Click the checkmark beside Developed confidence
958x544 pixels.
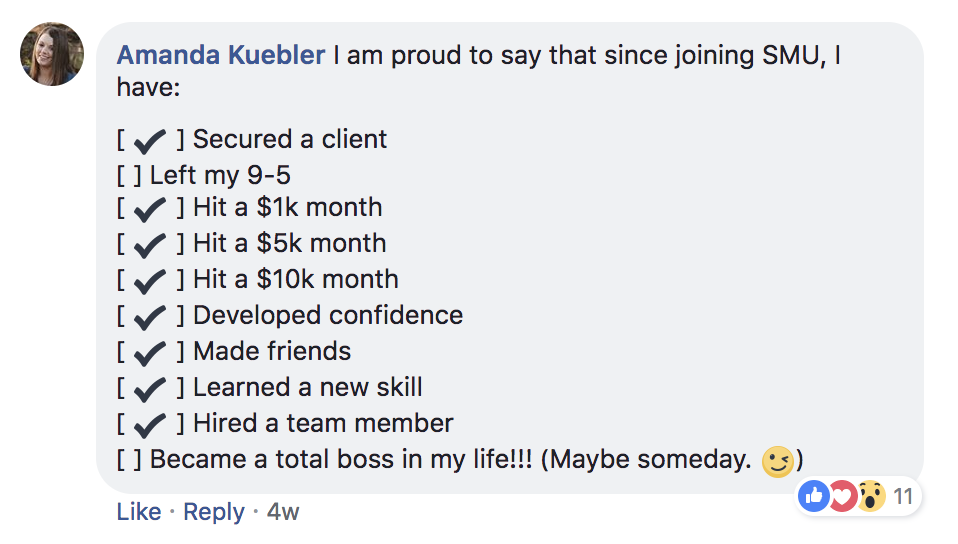[149, 317]
